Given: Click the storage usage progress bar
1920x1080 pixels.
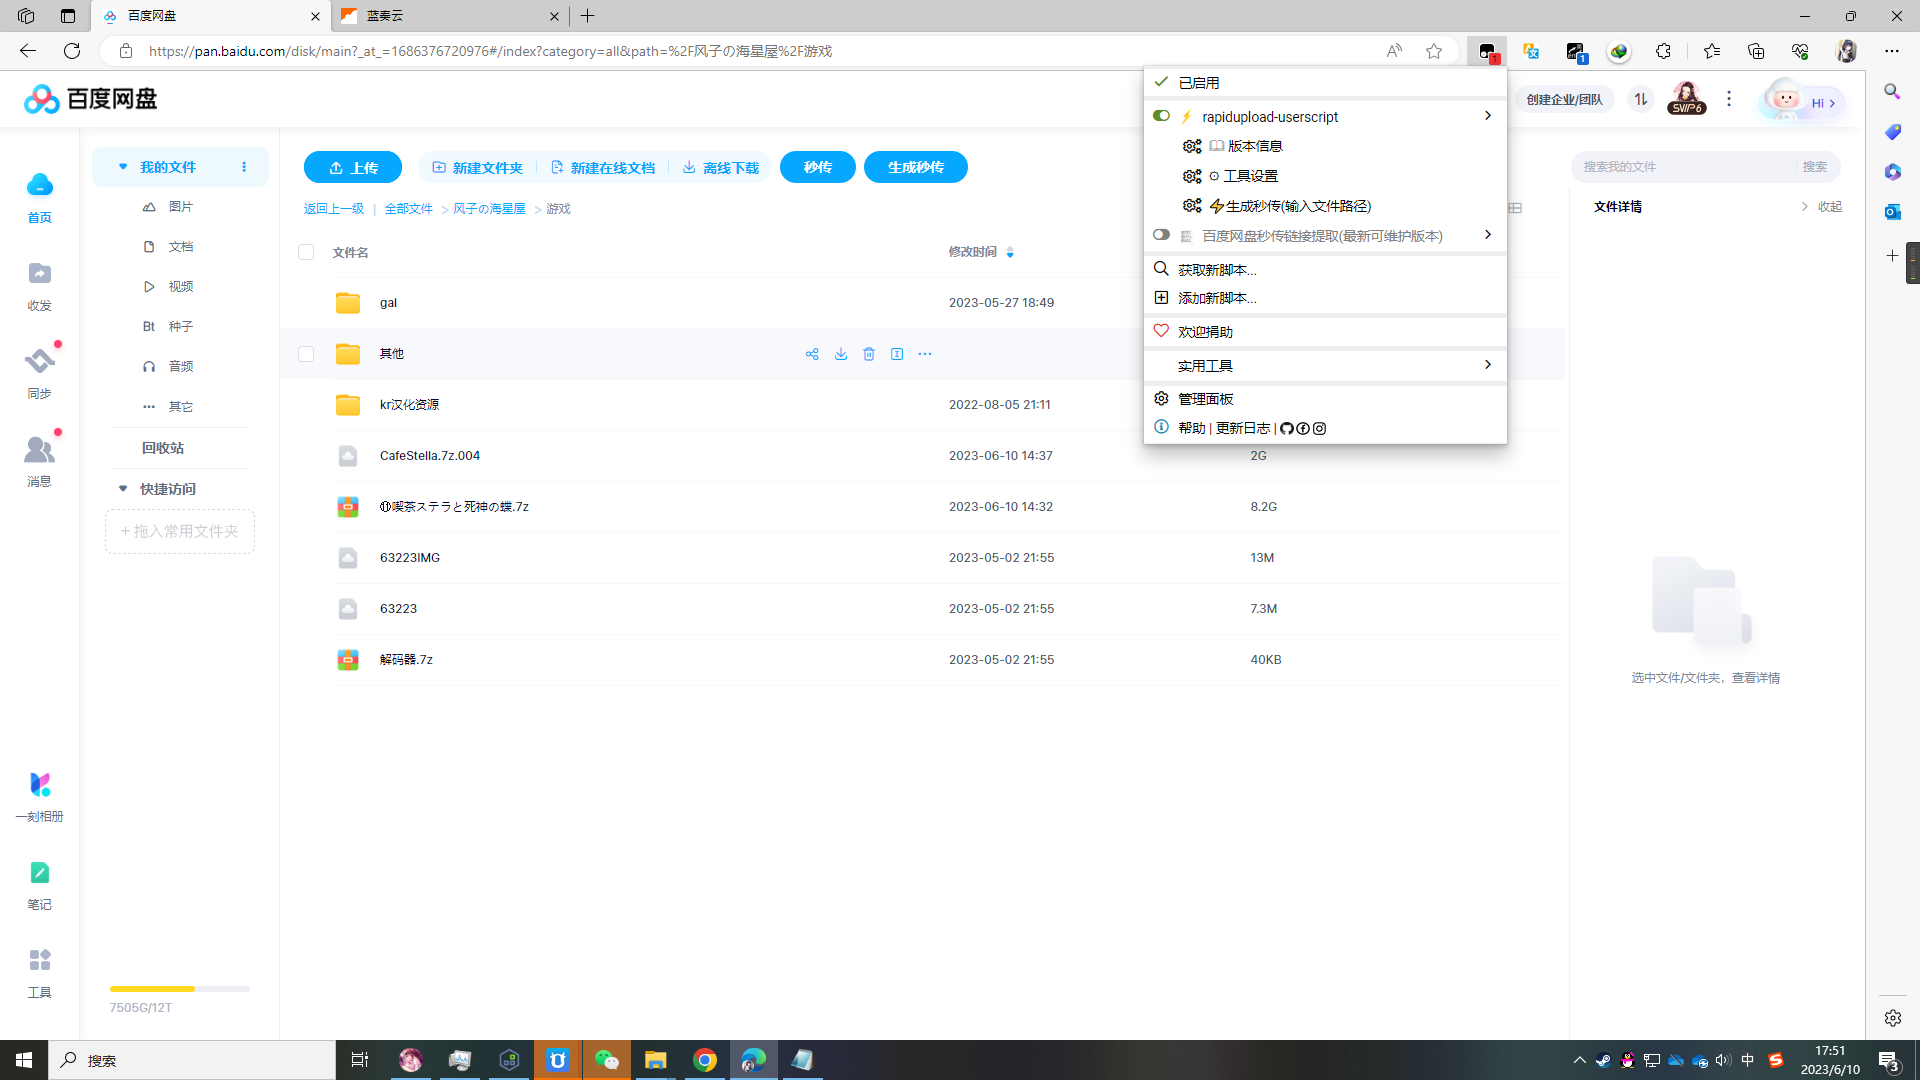Looking at the screenshot, I should pos(180,989).
